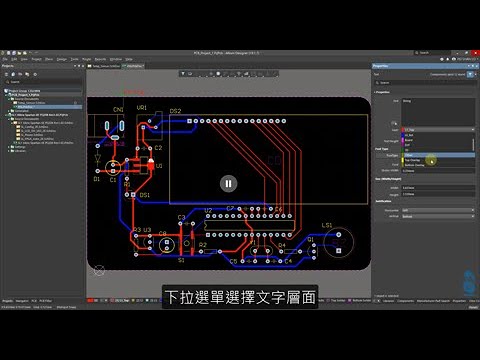The image size is (480, 360).
Task: Open the File menu
Action: pos(5,59)
